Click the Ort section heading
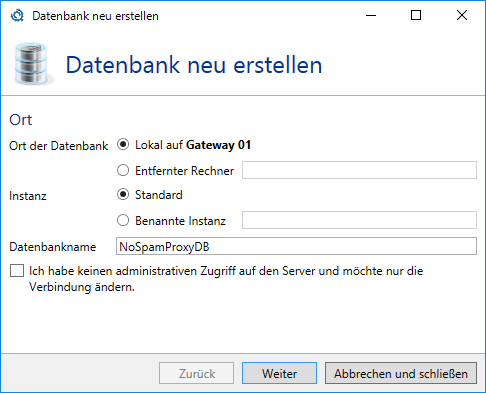 pos(21,120)
